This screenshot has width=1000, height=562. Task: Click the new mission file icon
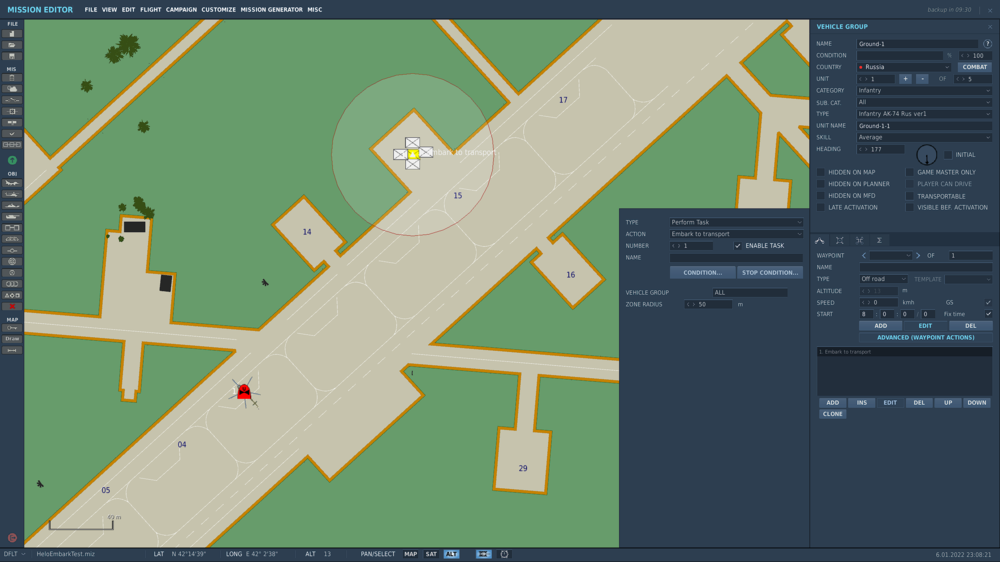(x=11, y=34)
